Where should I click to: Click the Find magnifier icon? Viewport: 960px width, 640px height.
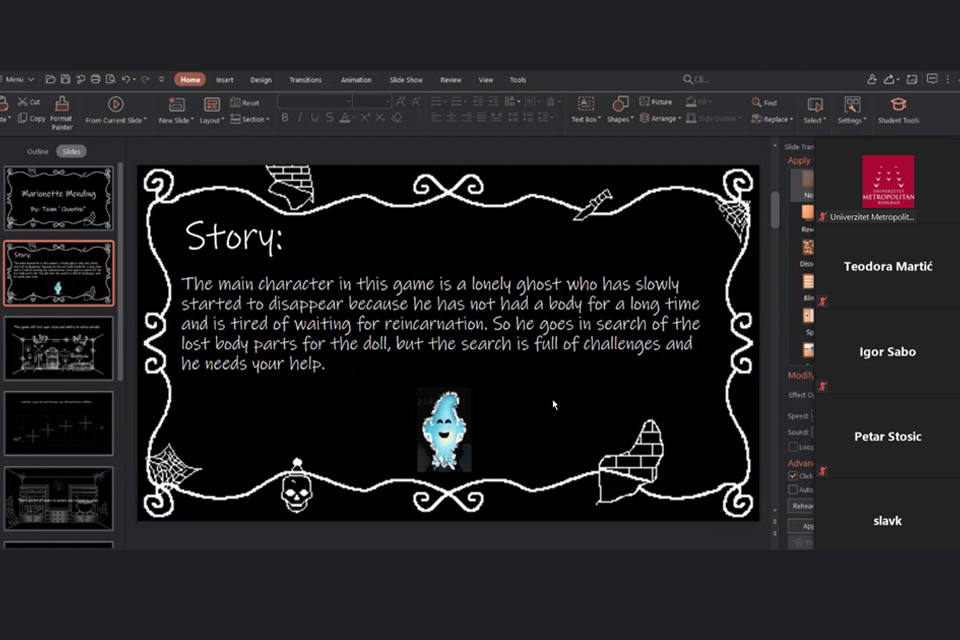(758, 102)
